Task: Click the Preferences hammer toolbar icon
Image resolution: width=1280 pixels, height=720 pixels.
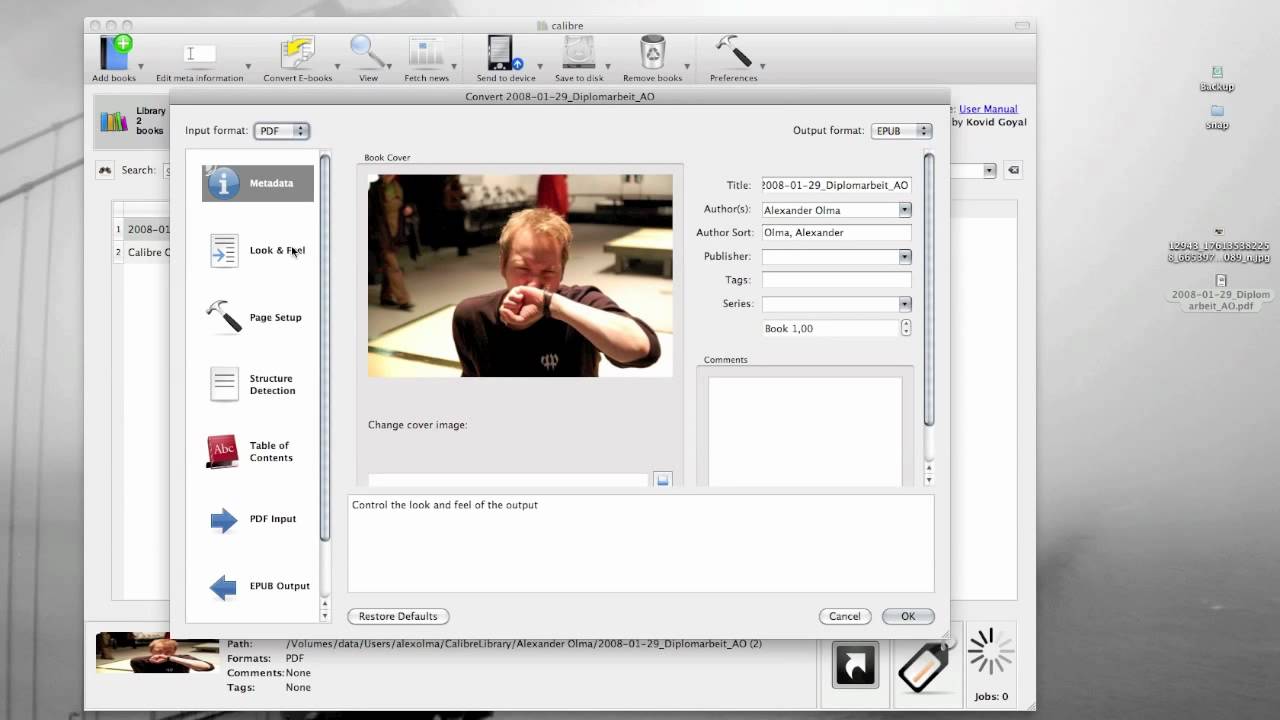Action: coord(733,52)
